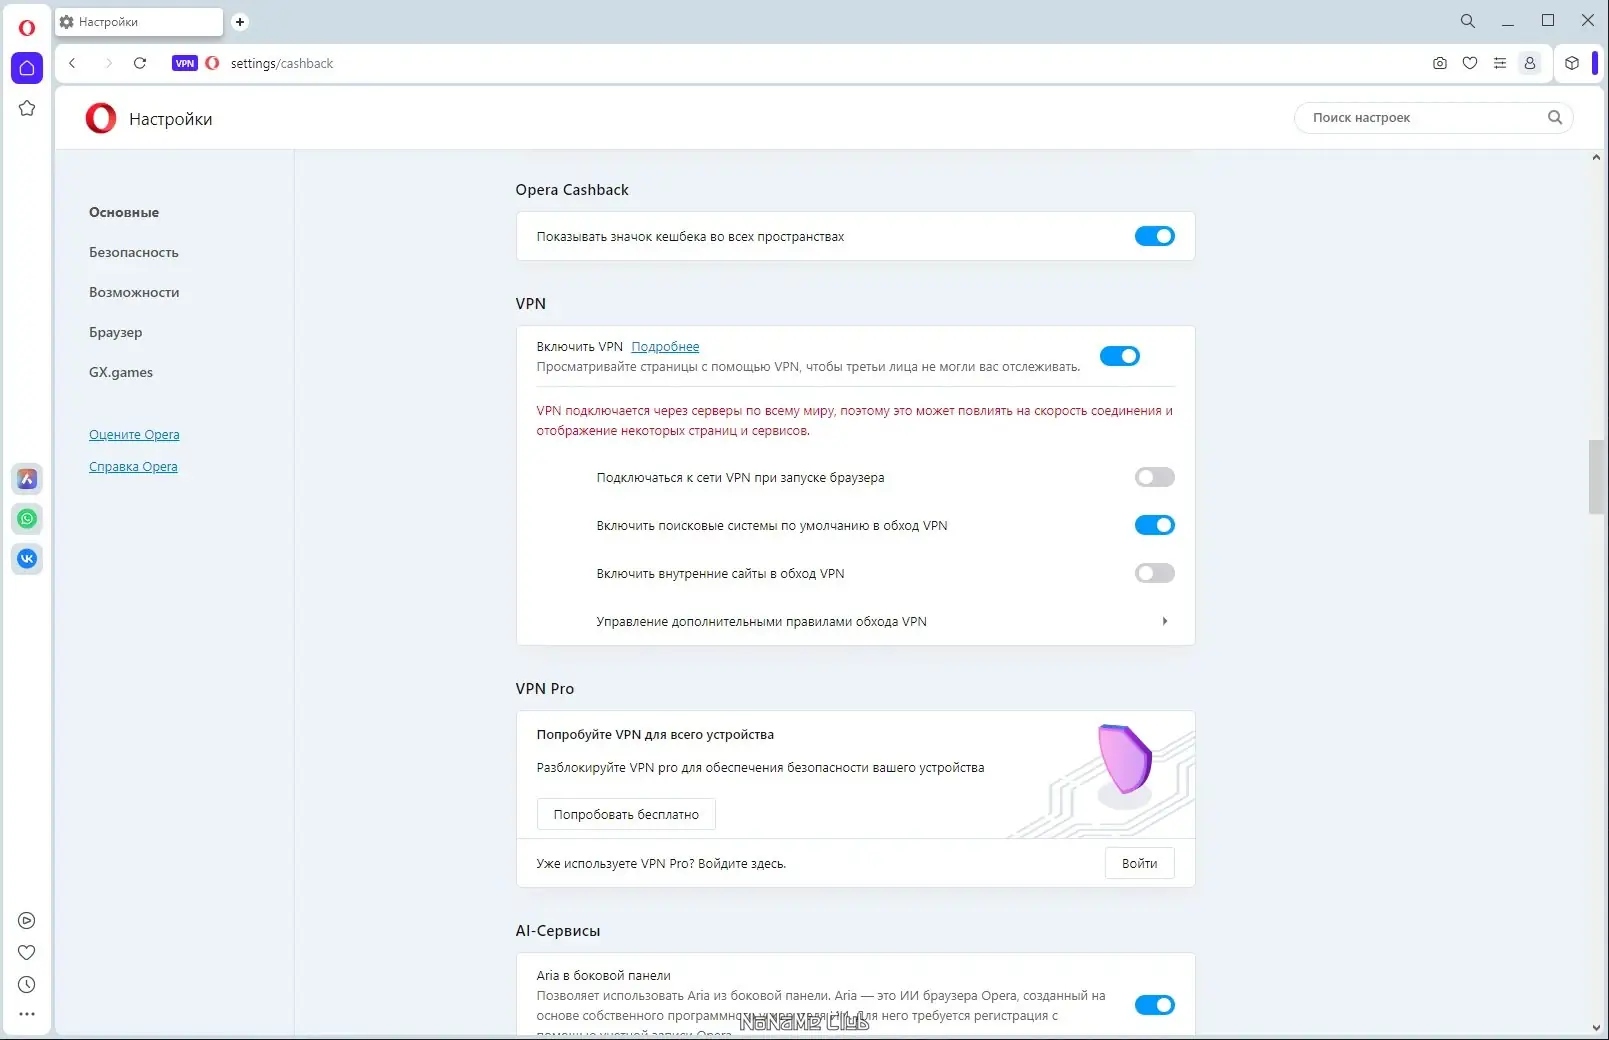Follow the Подробнее link about VPN
This screenshot has width=1609, height=1040.
[665, 346]
